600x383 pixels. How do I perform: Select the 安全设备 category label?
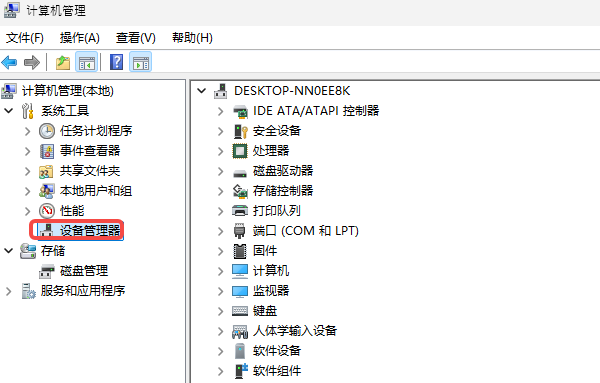[x=277, y=131]
